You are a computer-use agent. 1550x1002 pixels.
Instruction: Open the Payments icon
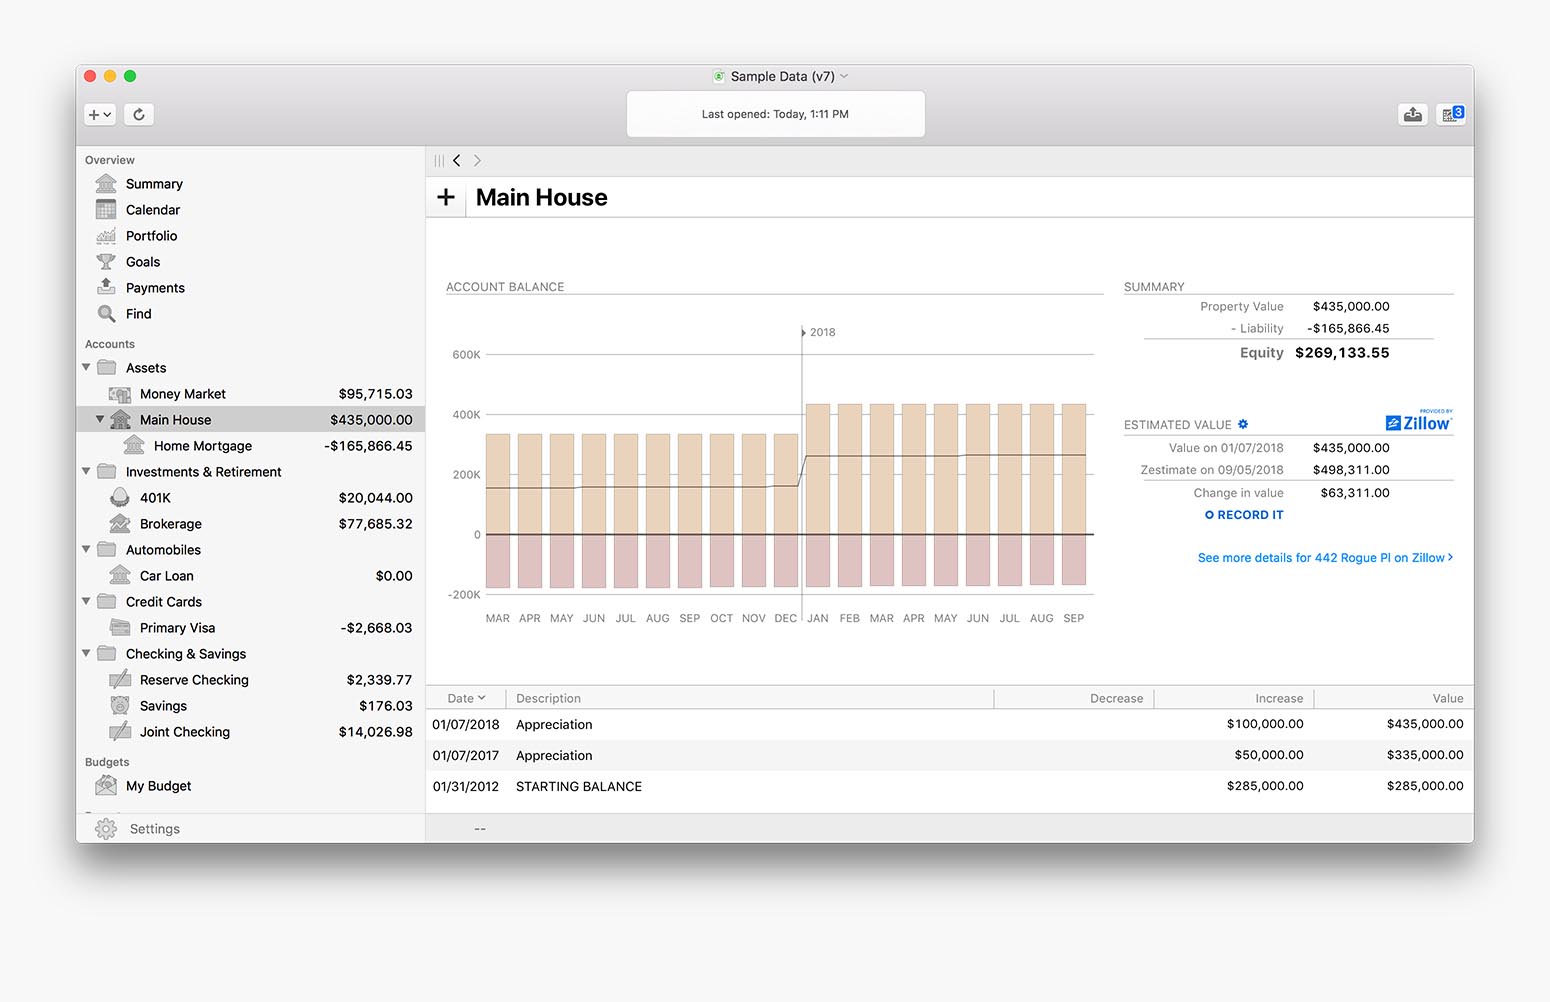pyautogui.click(x=106, y=288)
